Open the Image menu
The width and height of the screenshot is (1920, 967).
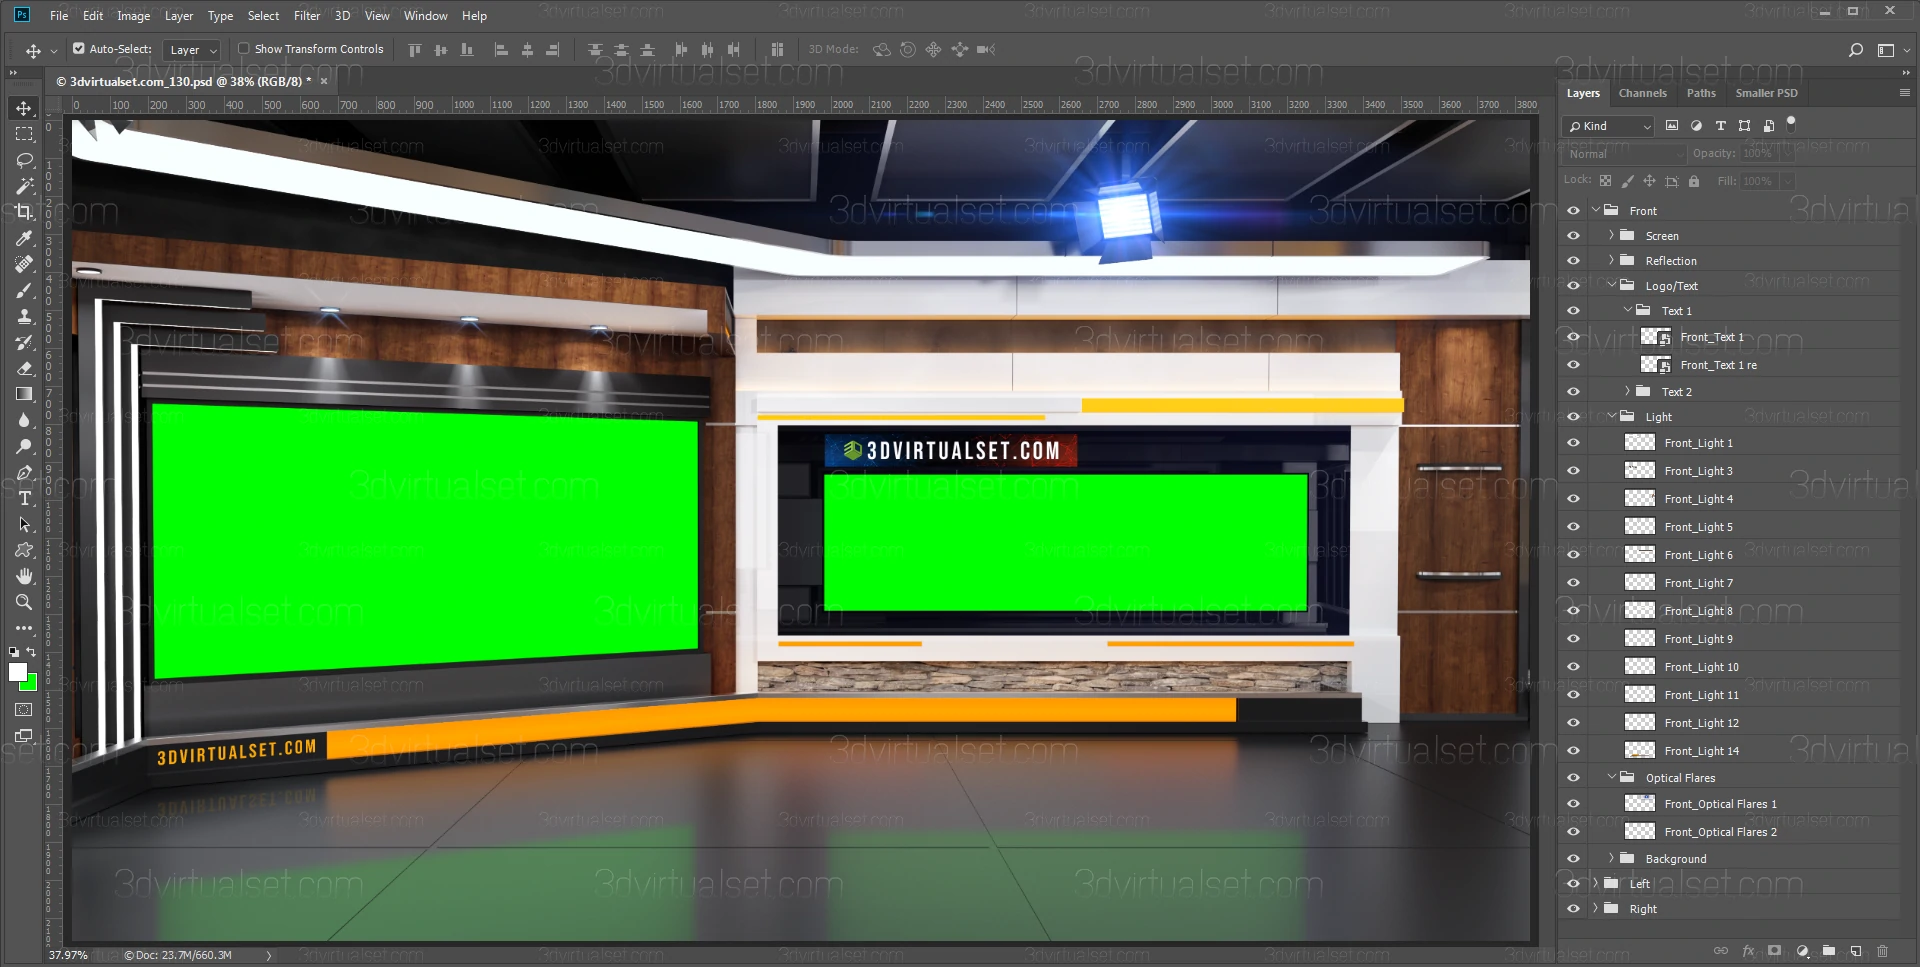pyautogui.click(x=133, y=15)
